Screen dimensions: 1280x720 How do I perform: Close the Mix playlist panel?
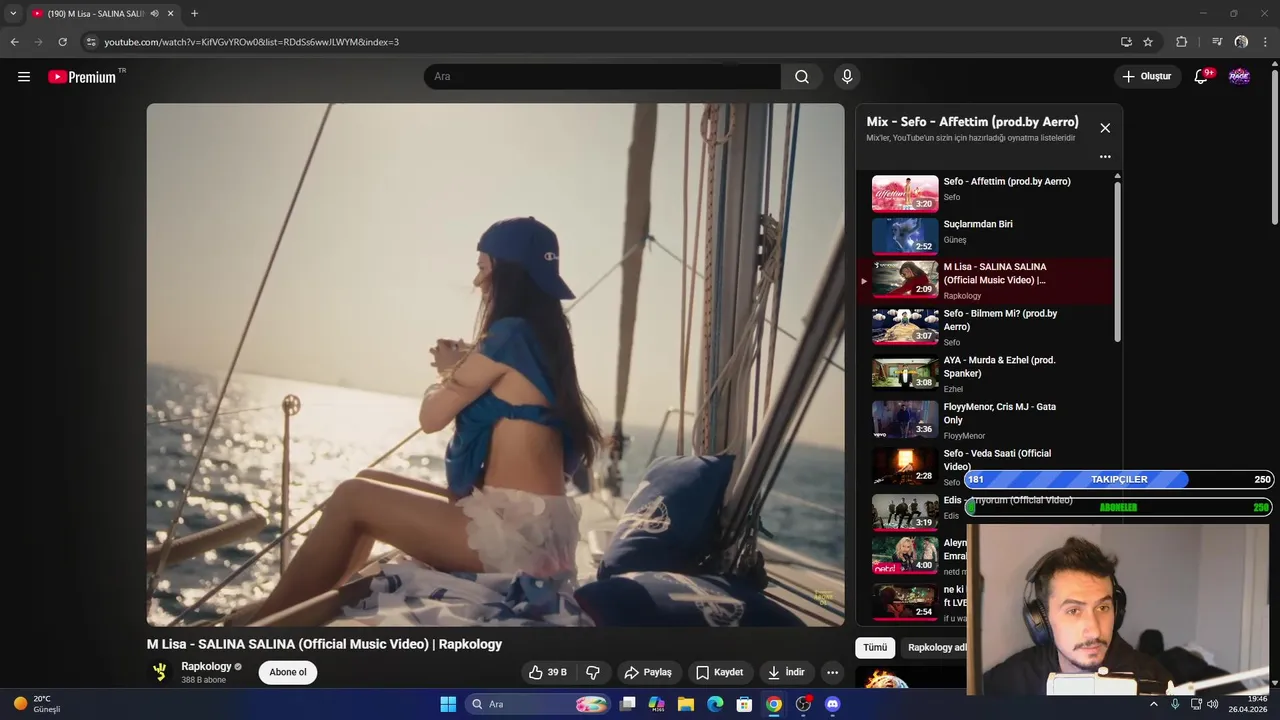pyautogui.click(x=1105, y=128)
